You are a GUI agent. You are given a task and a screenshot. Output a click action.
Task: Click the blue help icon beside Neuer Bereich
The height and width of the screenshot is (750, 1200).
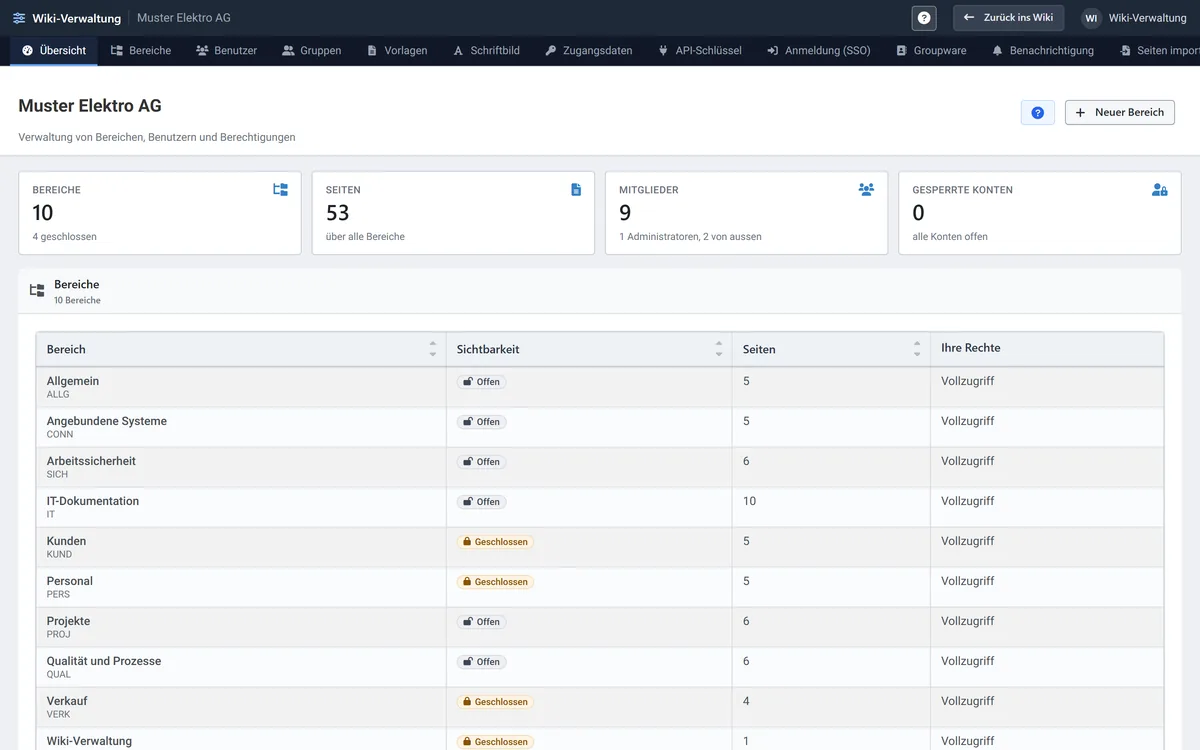click(x=1037, y=113)
